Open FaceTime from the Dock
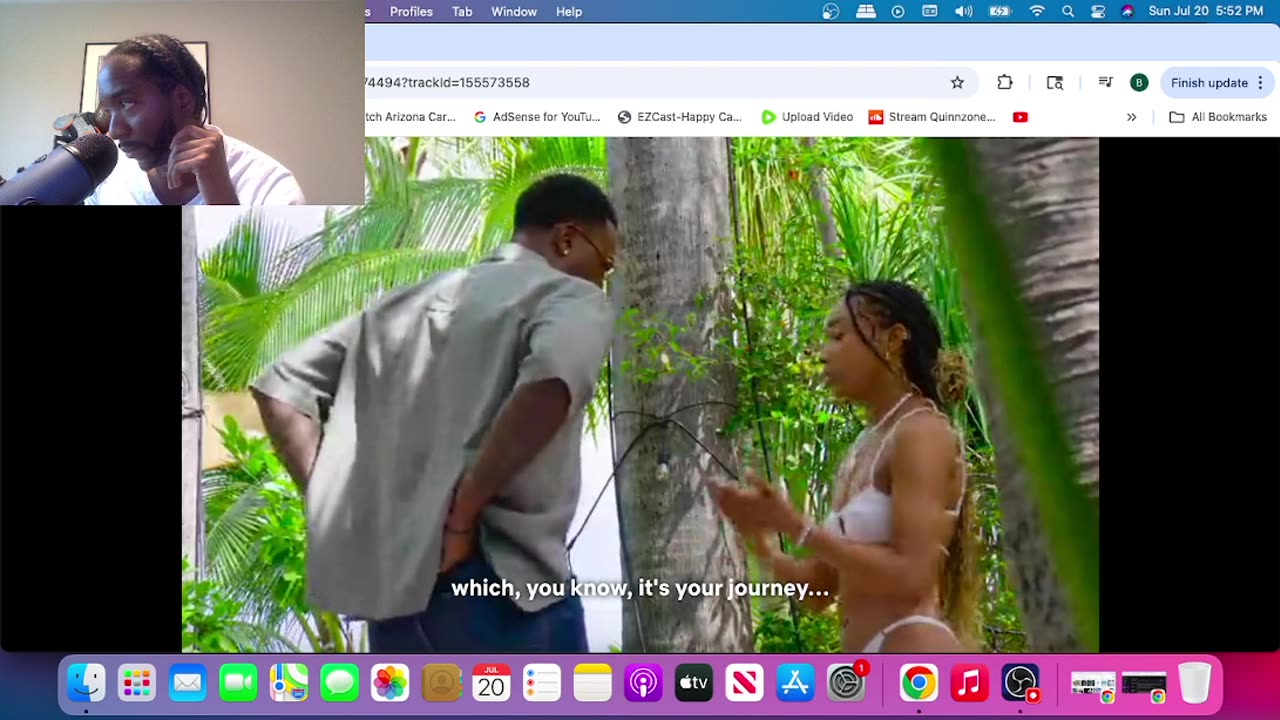Screen dimensions: 1280x720 coord(238,684)
